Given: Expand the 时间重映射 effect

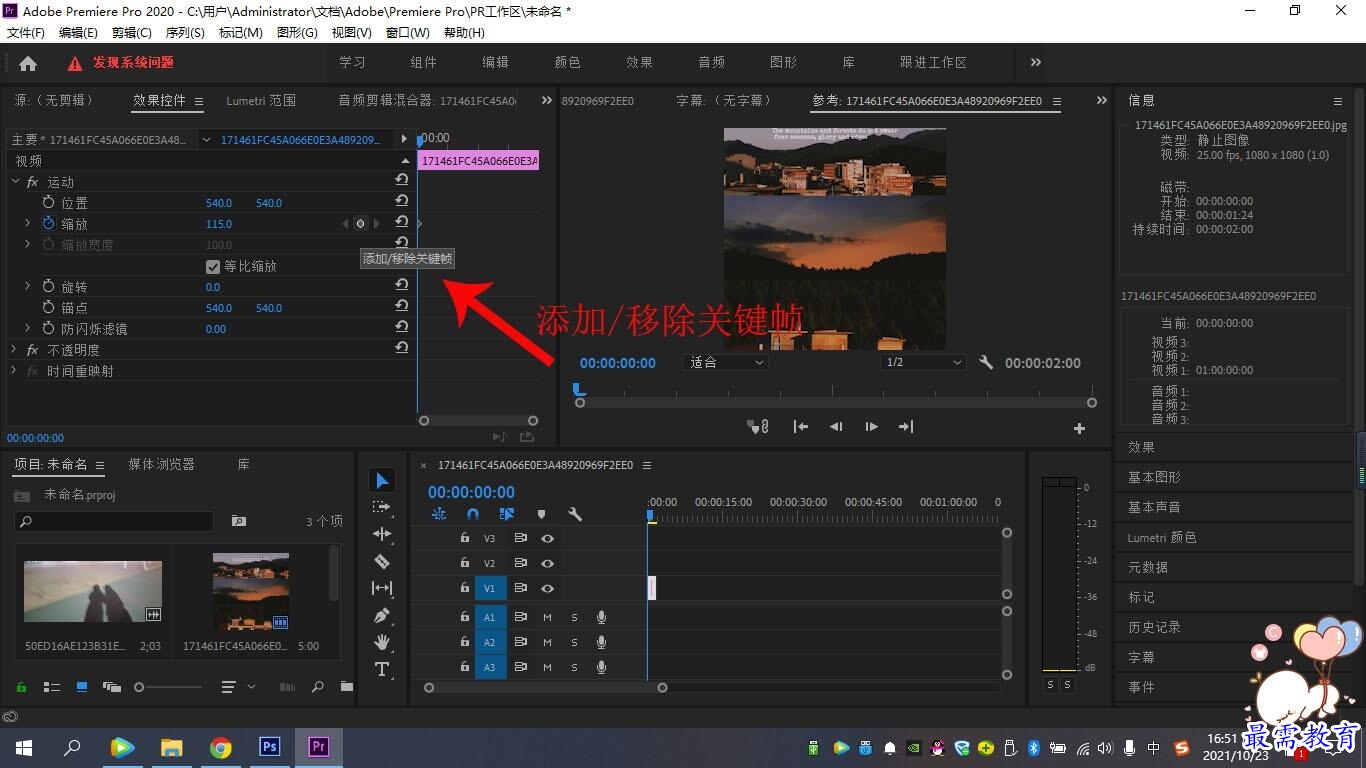Looking at the screenshot, I should click(14, 370).
